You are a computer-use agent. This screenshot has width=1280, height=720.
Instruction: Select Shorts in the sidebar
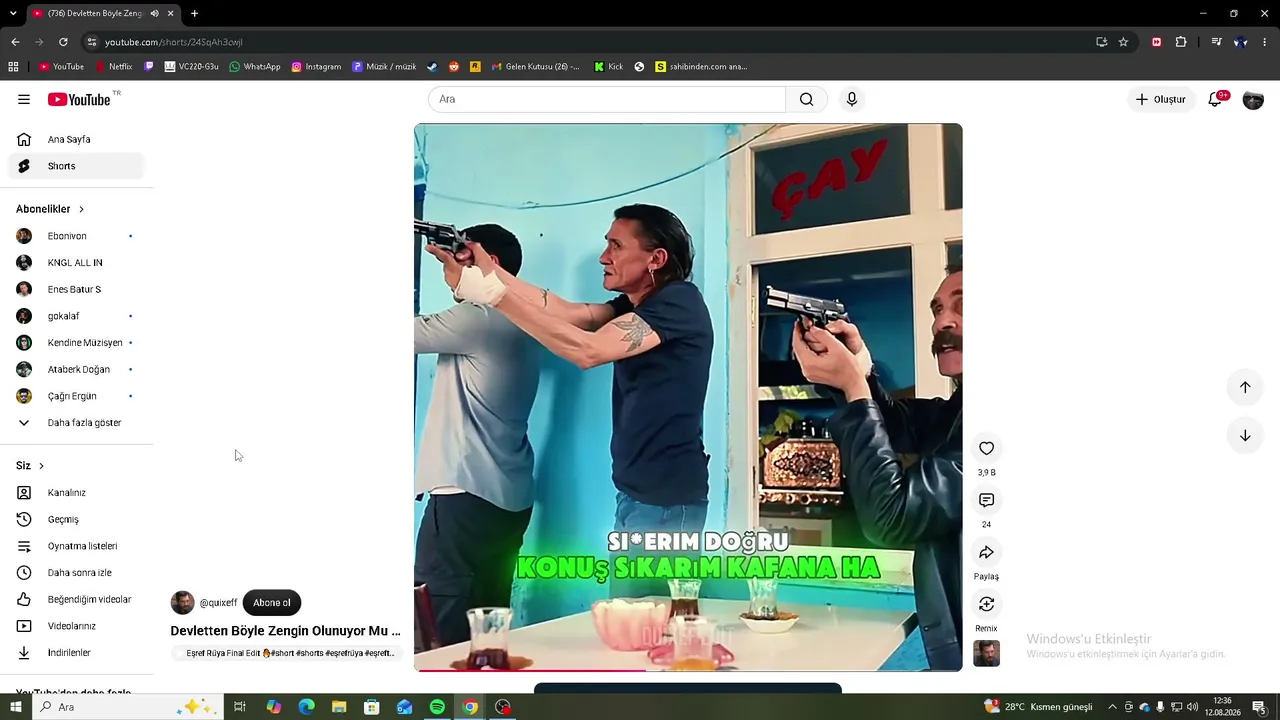[x=76, y=166]
